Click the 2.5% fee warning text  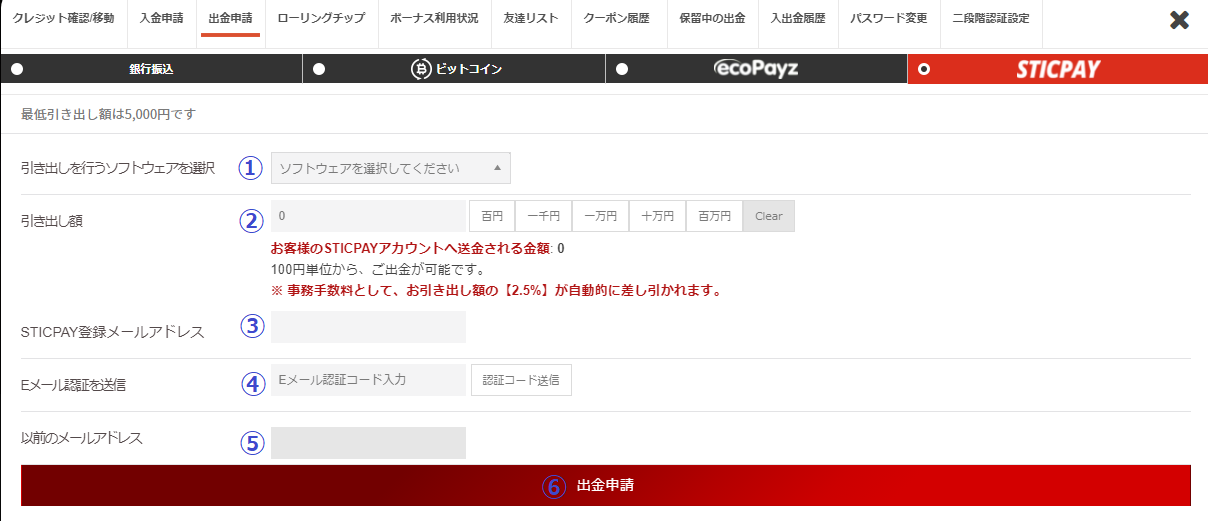pyautogui.click(x=497, y=291)
